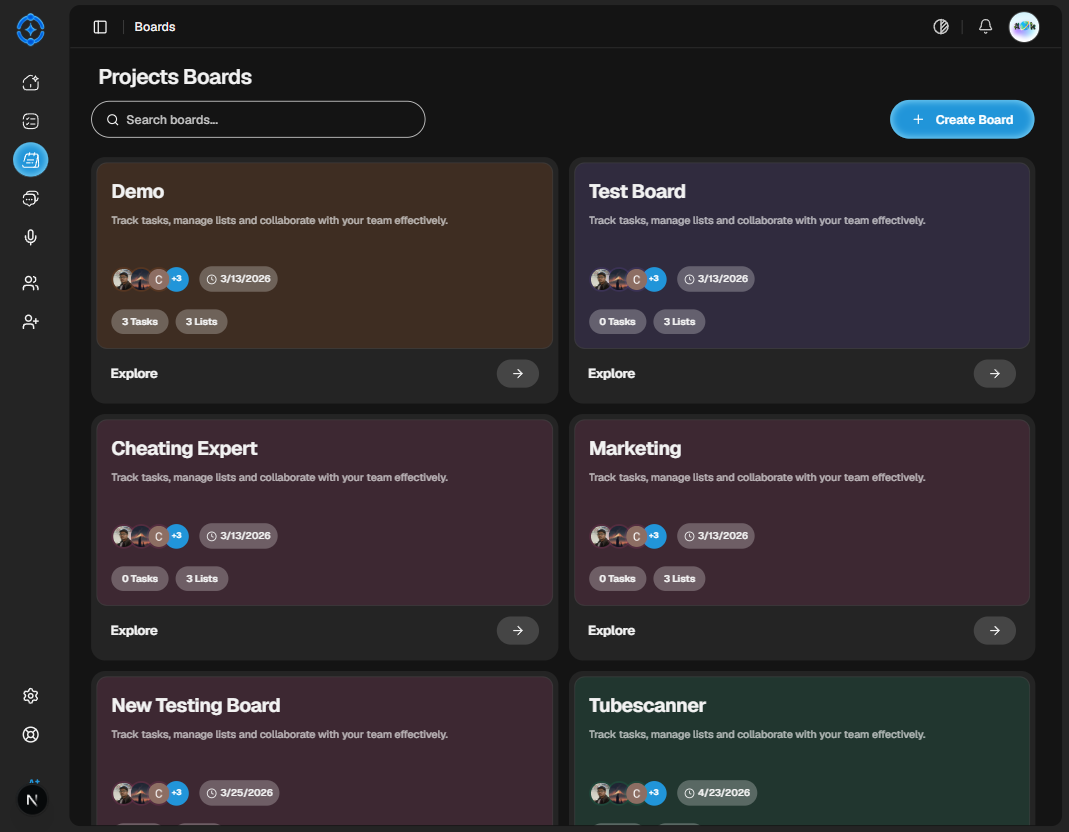This screenshot has height=832, width=1069.
Task: Click the Boards breadcrumb label
Action: (155, 27)
